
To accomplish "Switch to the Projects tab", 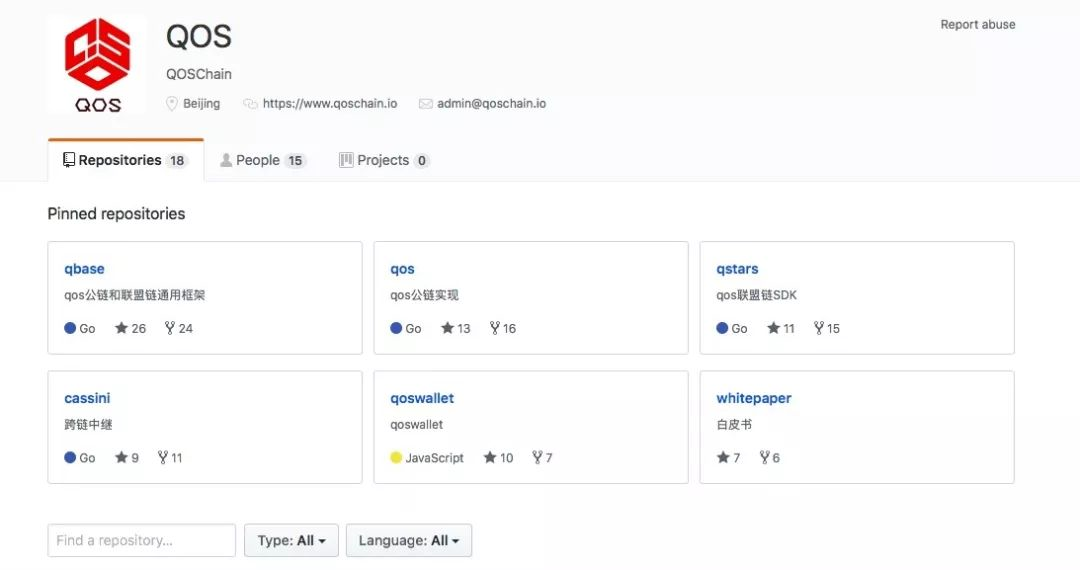I will pos(384,160).
